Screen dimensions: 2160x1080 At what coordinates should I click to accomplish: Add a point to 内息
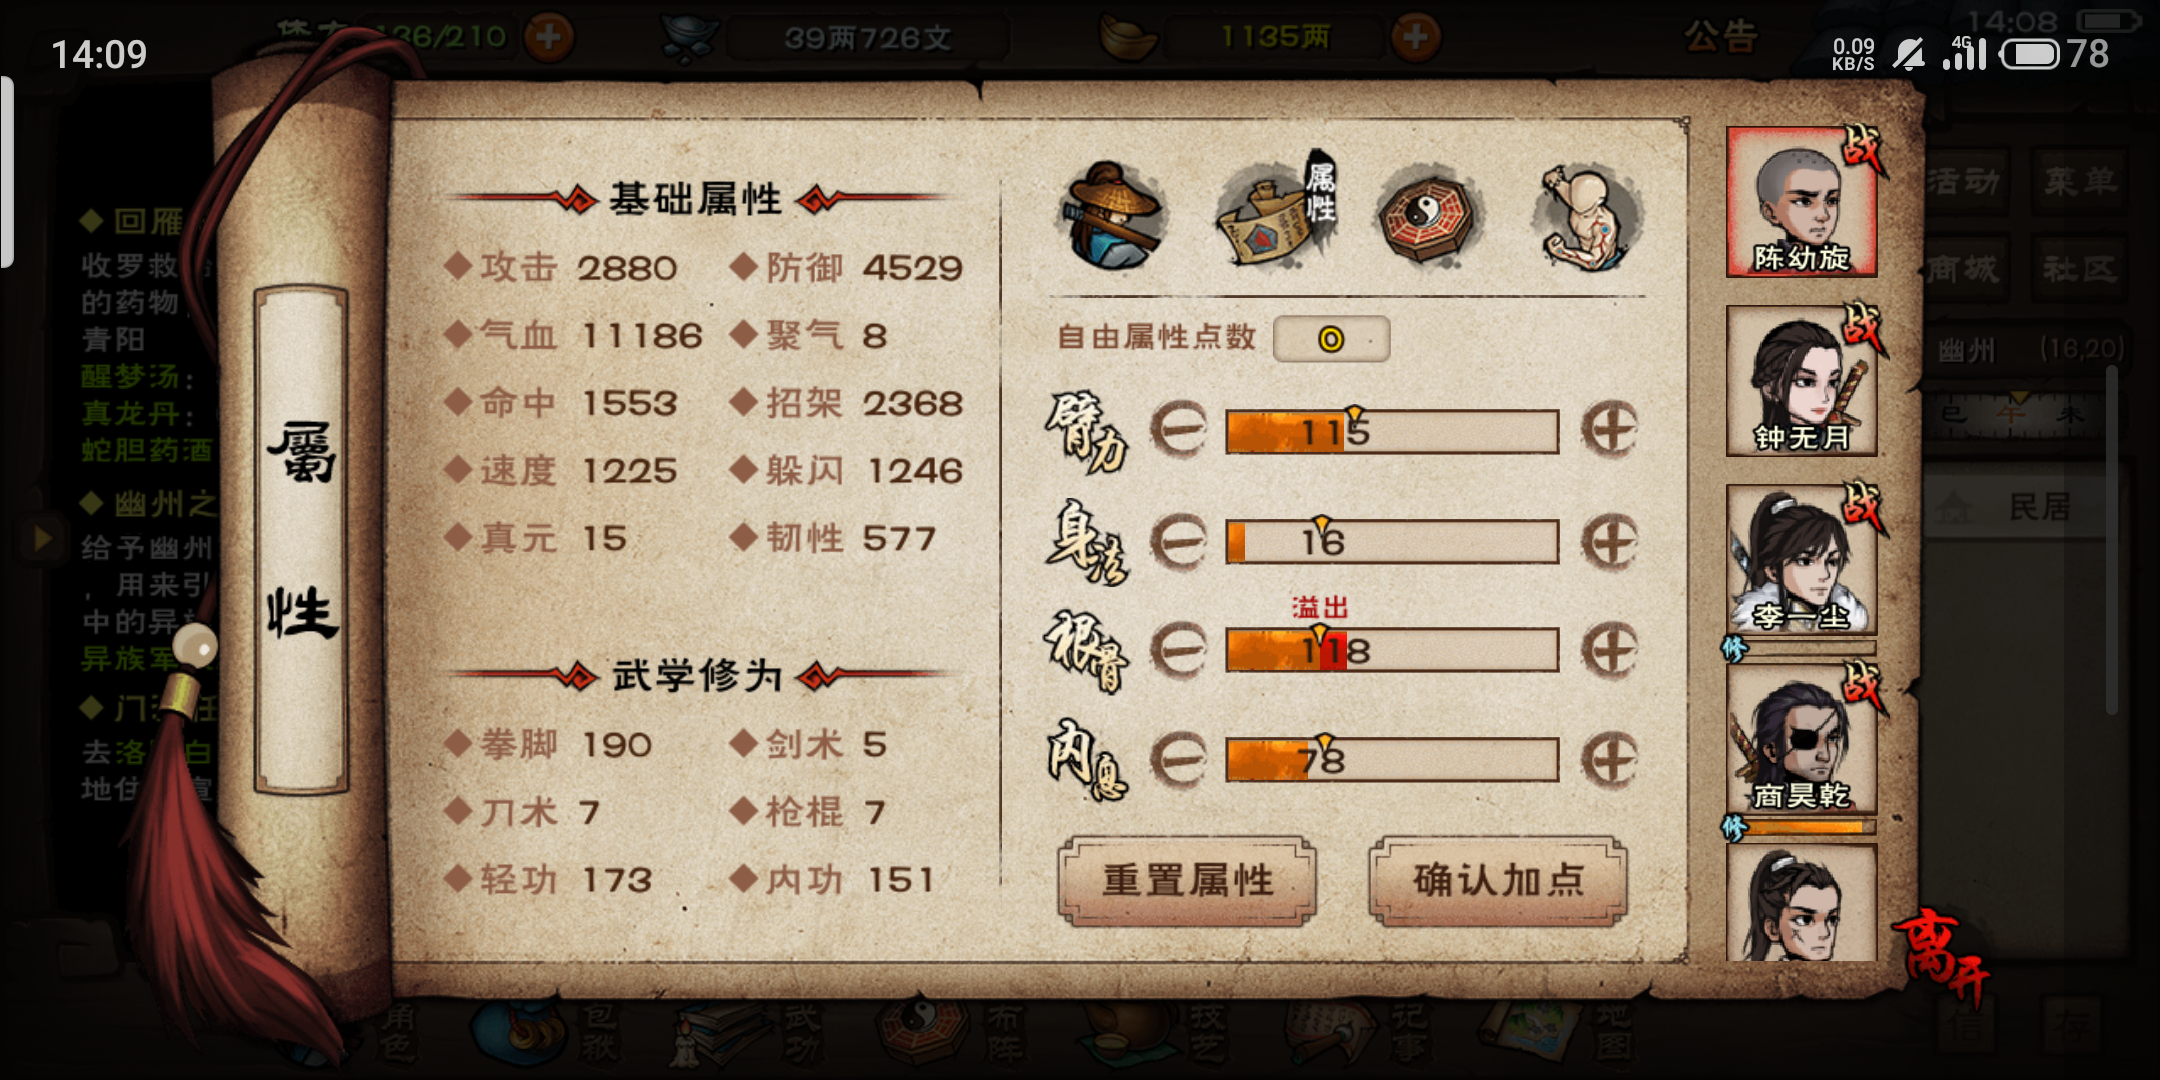pyautogui.click(x=1609, y=760)
